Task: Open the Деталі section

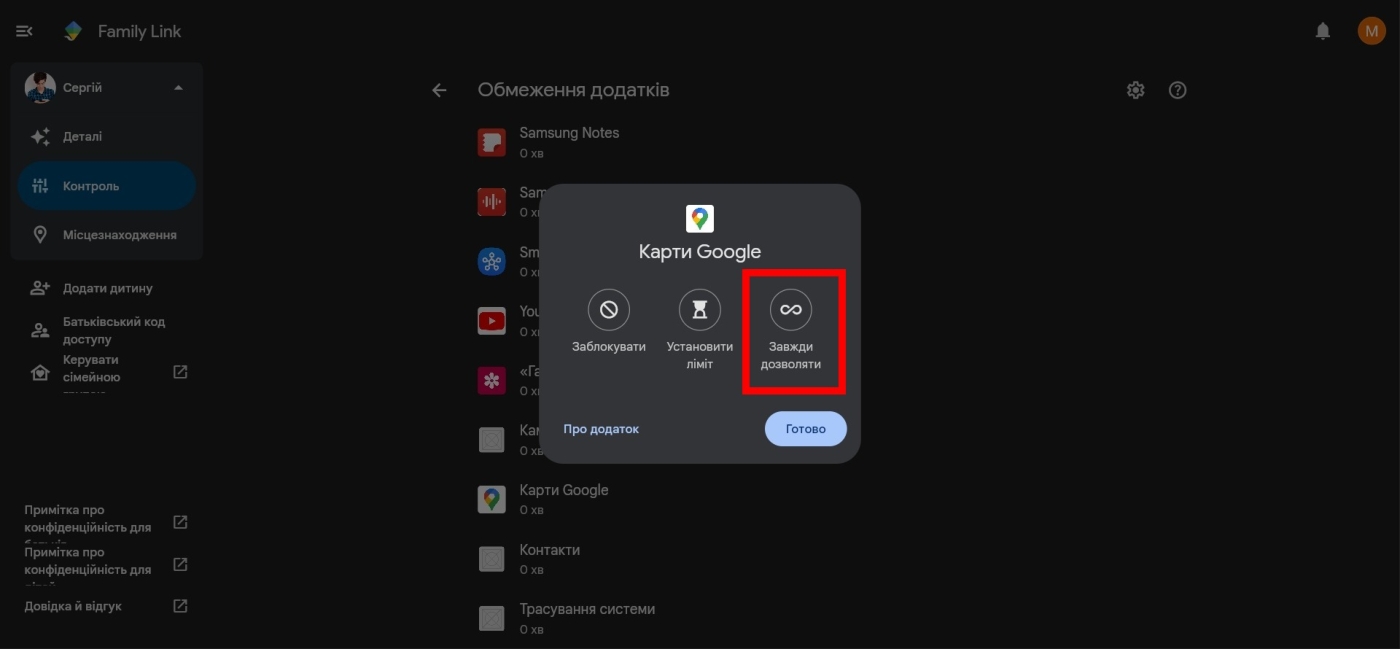Action: [106, 137]
